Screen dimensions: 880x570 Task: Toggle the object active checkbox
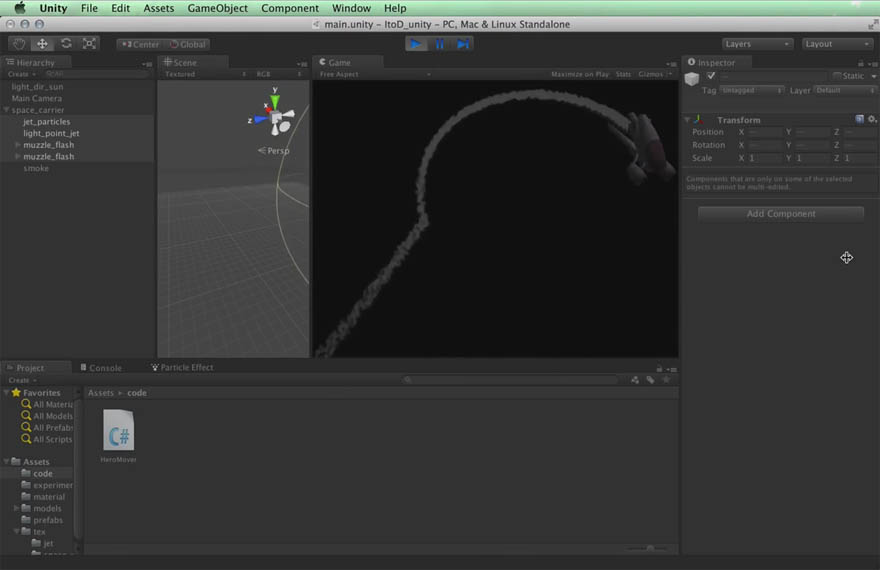pyautogui.click(x=711, y=76)
